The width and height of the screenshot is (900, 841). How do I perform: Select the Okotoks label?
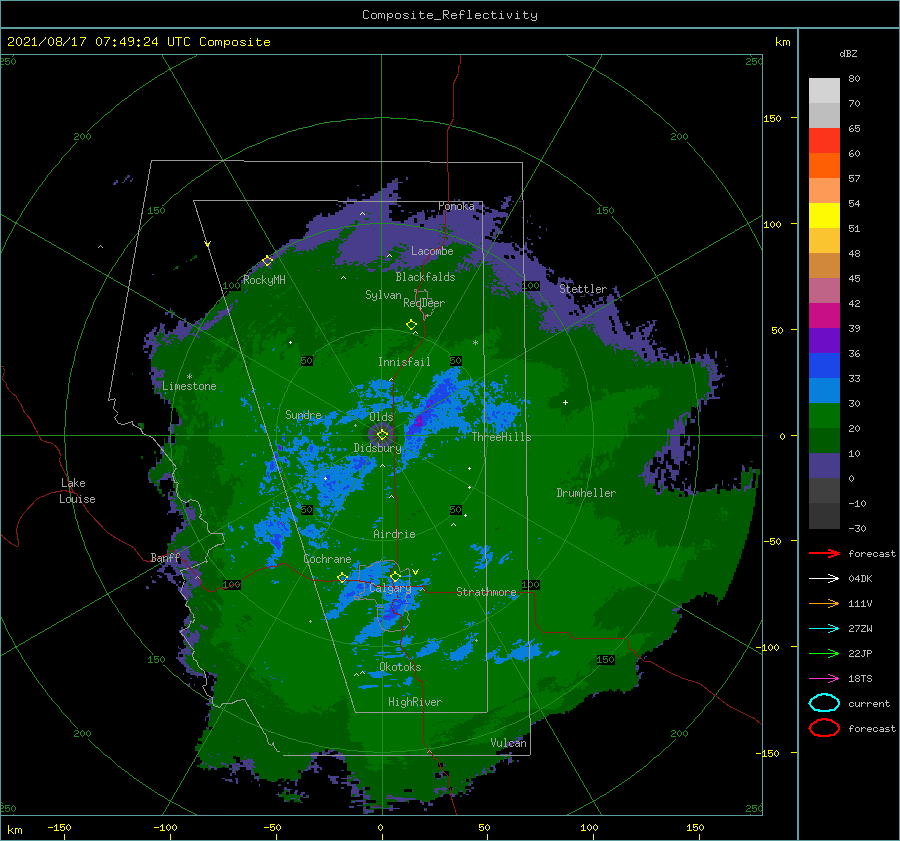[x=400, y=667]
